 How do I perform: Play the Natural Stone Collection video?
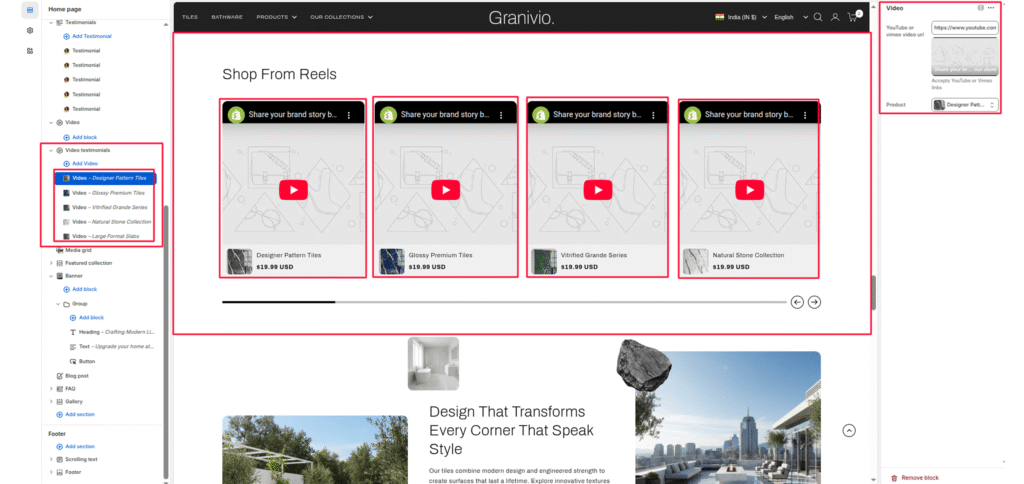[749, 190]
